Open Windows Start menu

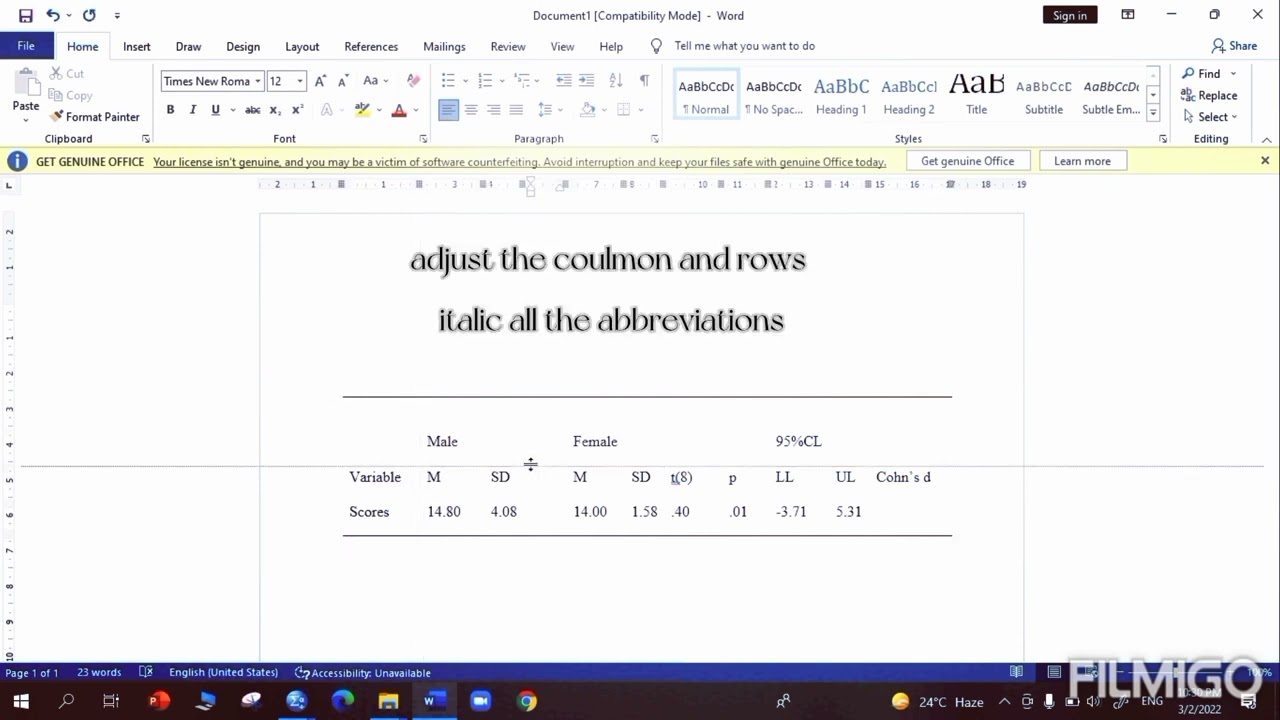[21, 701]
